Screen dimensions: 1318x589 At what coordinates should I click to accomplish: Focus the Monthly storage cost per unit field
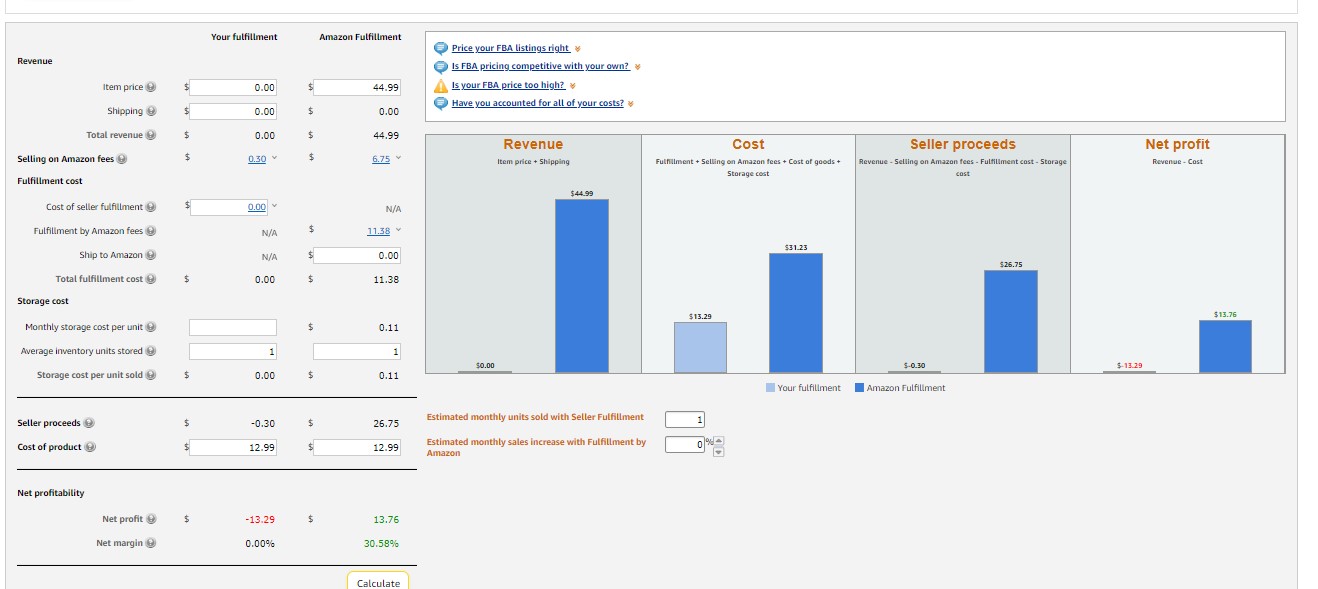(233, 327)
